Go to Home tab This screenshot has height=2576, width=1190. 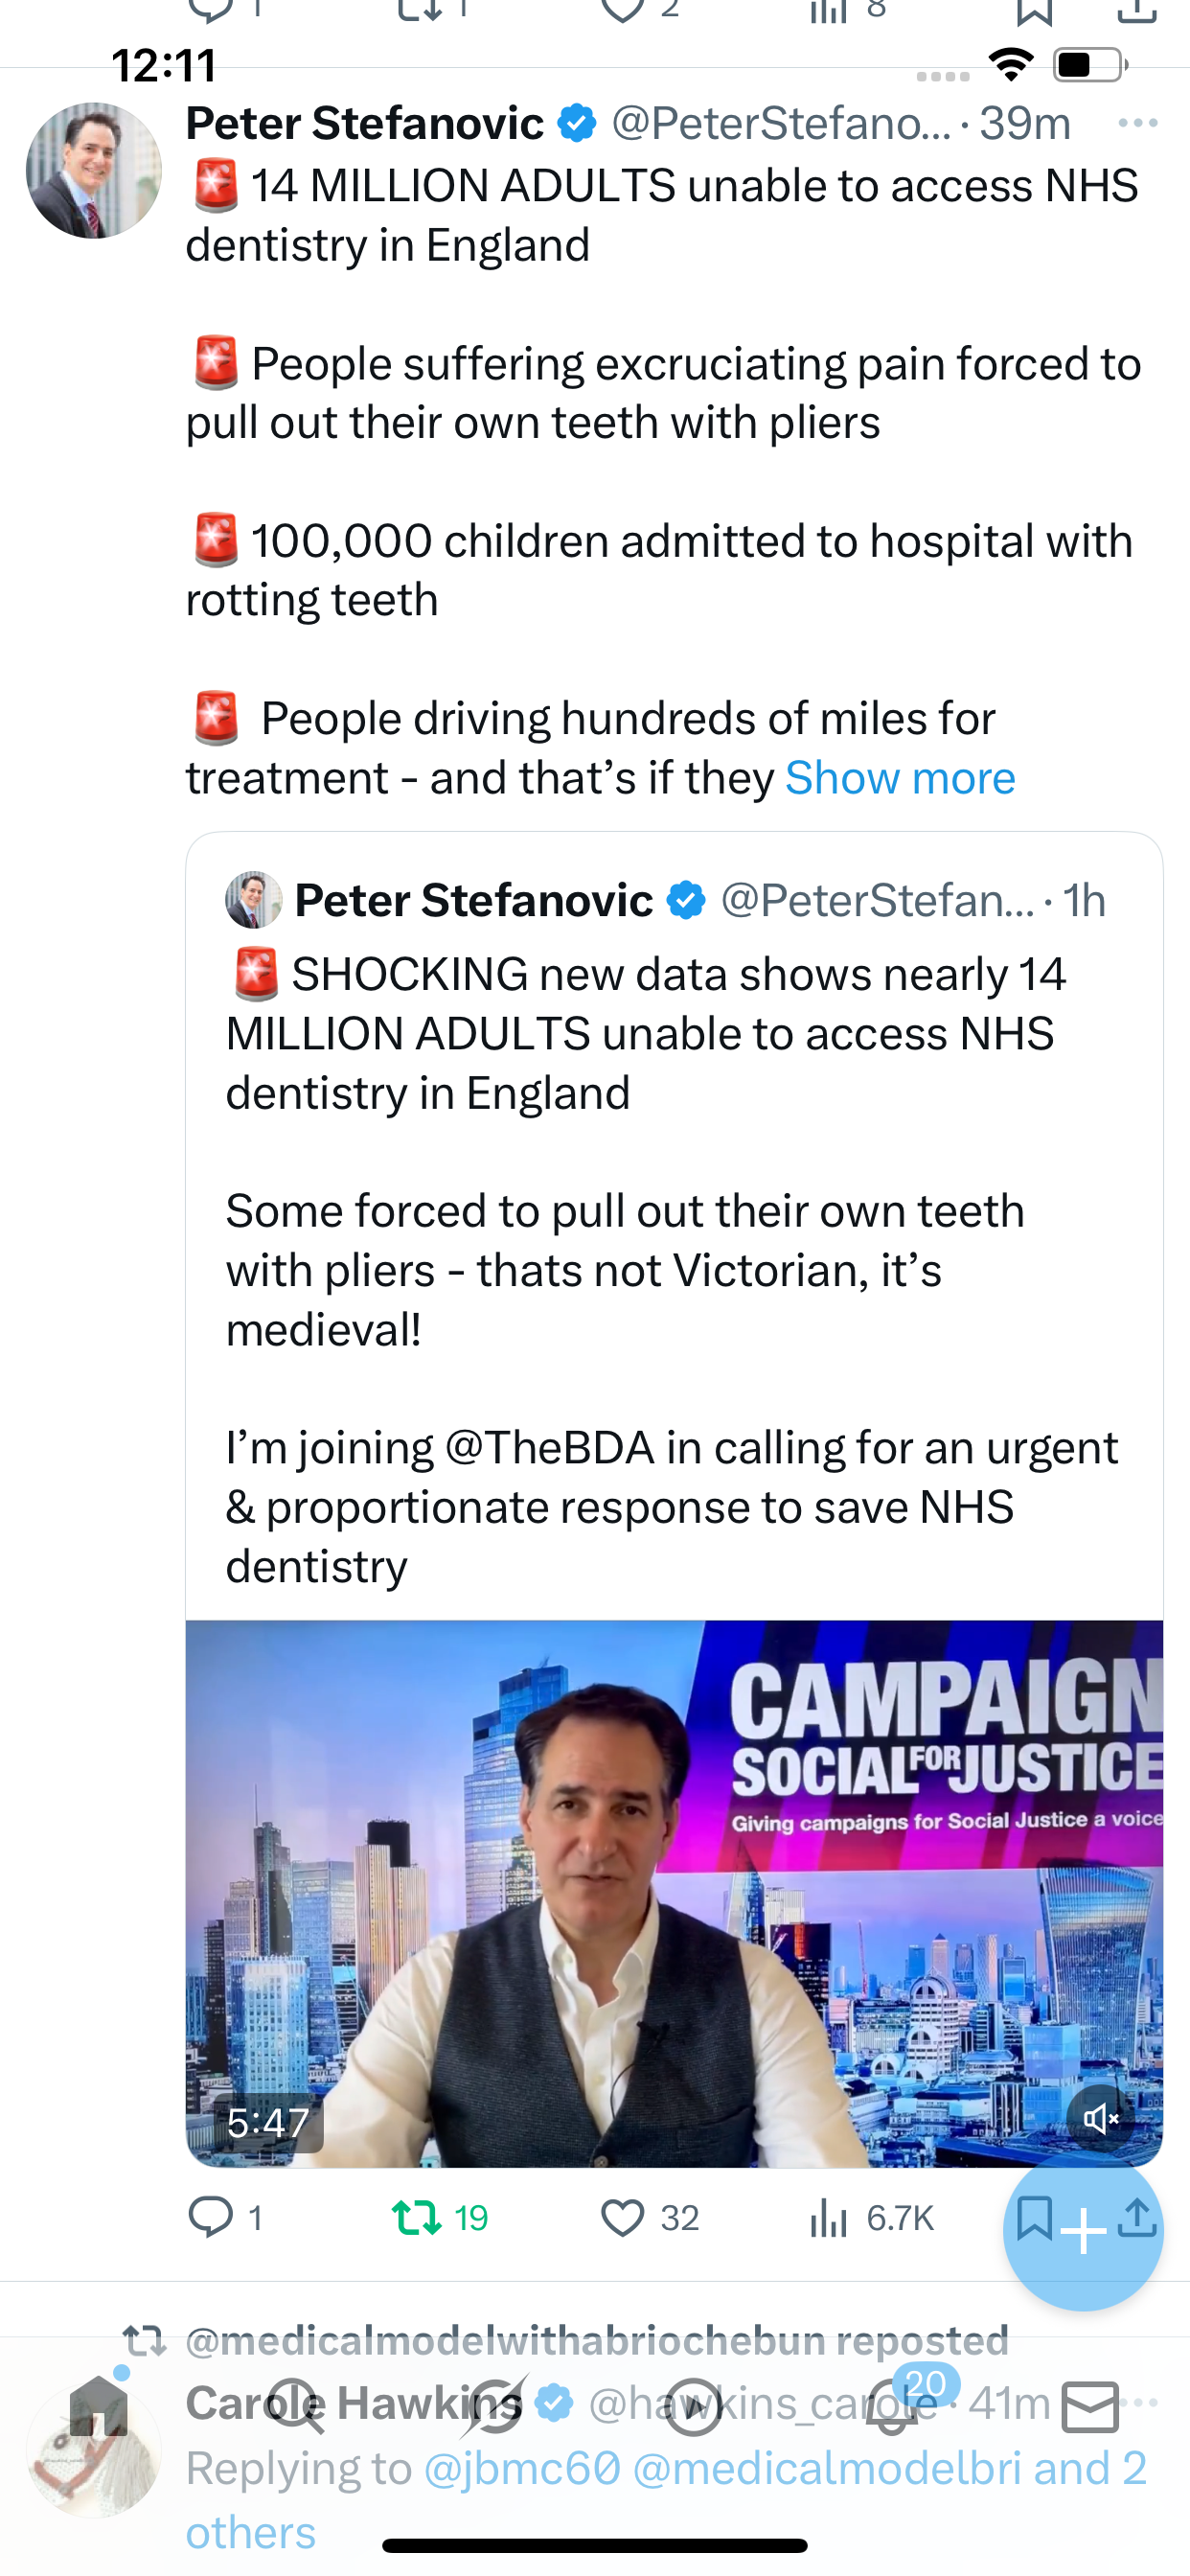click(x=98, y=2406)
